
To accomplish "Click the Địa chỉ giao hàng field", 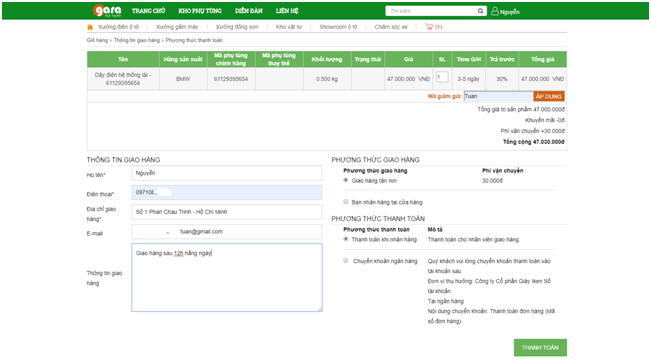I will pyautogui.click(x=227, y=212).
